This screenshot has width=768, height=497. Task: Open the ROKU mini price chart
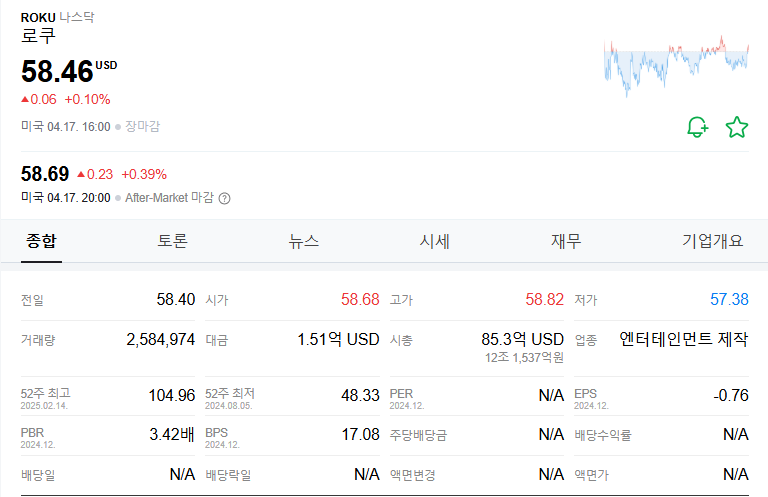[676, 66]
